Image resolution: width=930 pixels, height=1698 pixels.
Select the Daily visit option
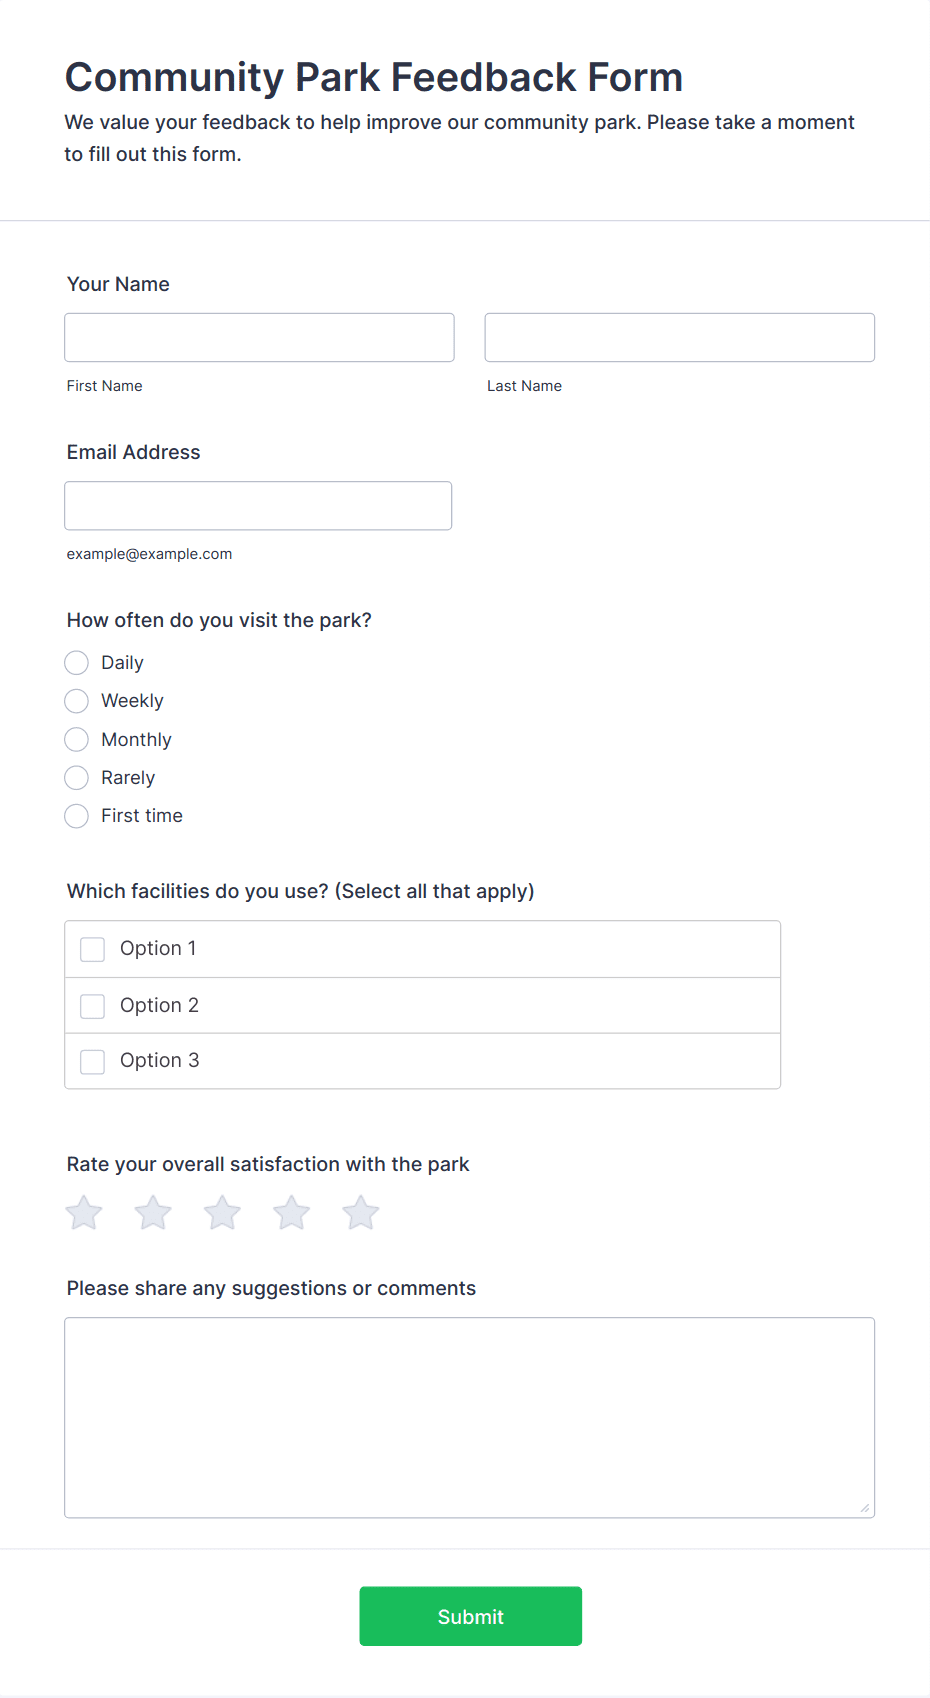tap(77, 663)
